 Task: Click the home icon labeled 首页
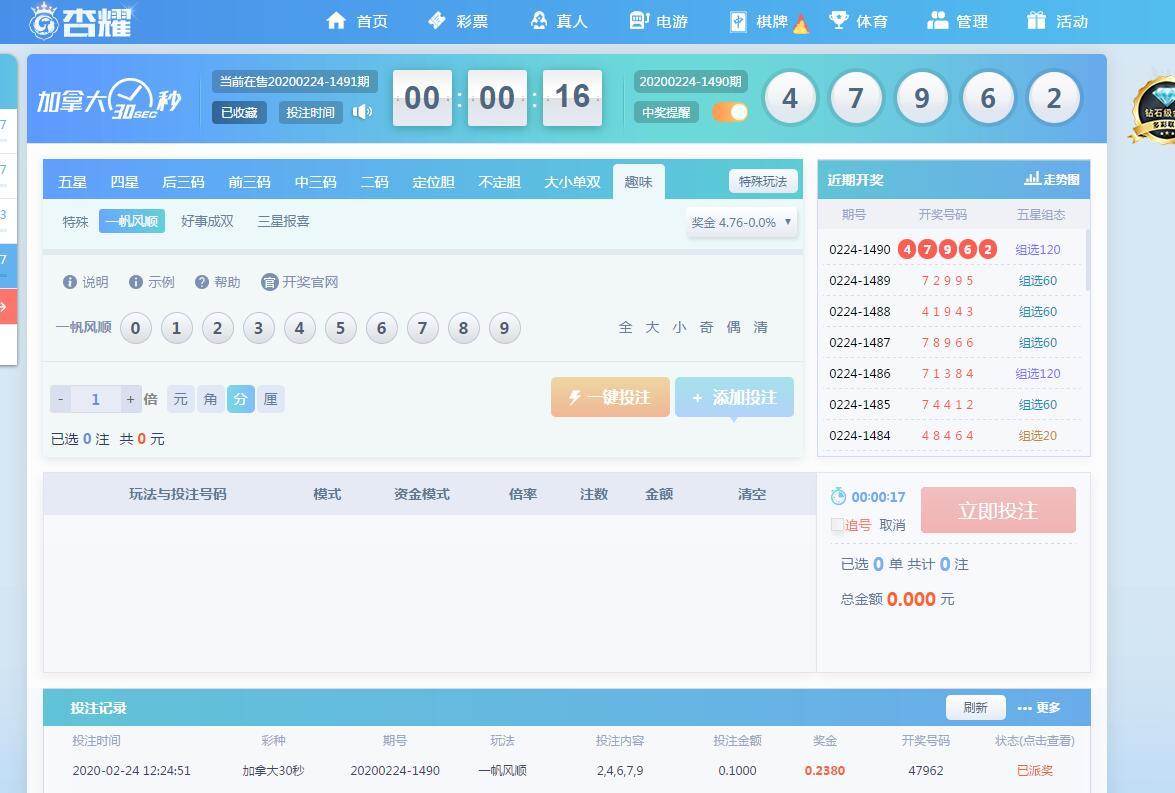pyautogui.click(x=336, y=20)
